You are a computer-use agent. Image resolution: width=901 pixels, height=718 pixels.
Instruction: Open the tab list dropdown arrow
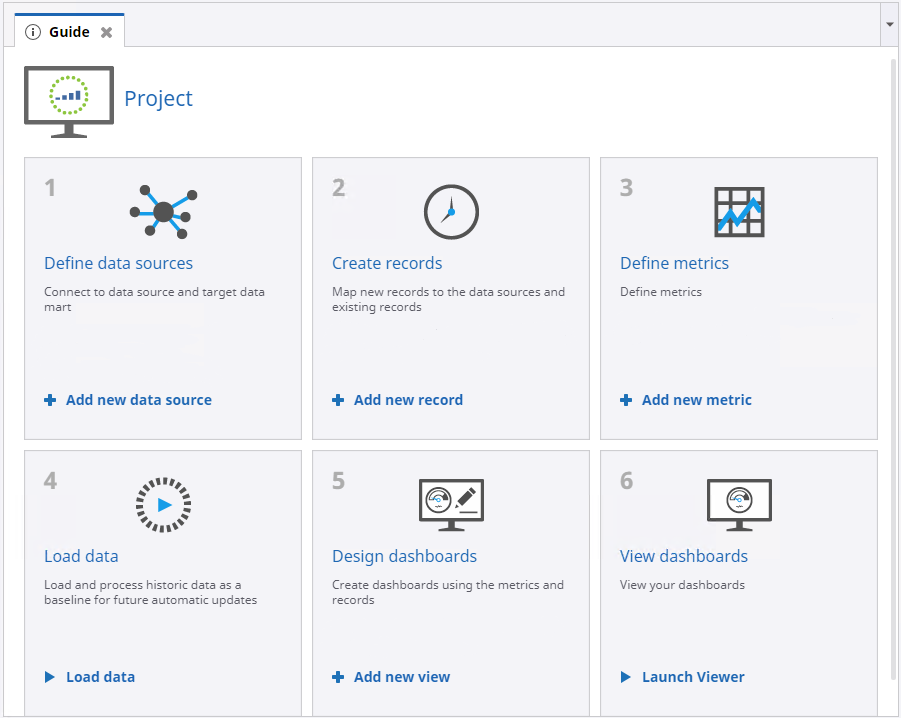889,24
